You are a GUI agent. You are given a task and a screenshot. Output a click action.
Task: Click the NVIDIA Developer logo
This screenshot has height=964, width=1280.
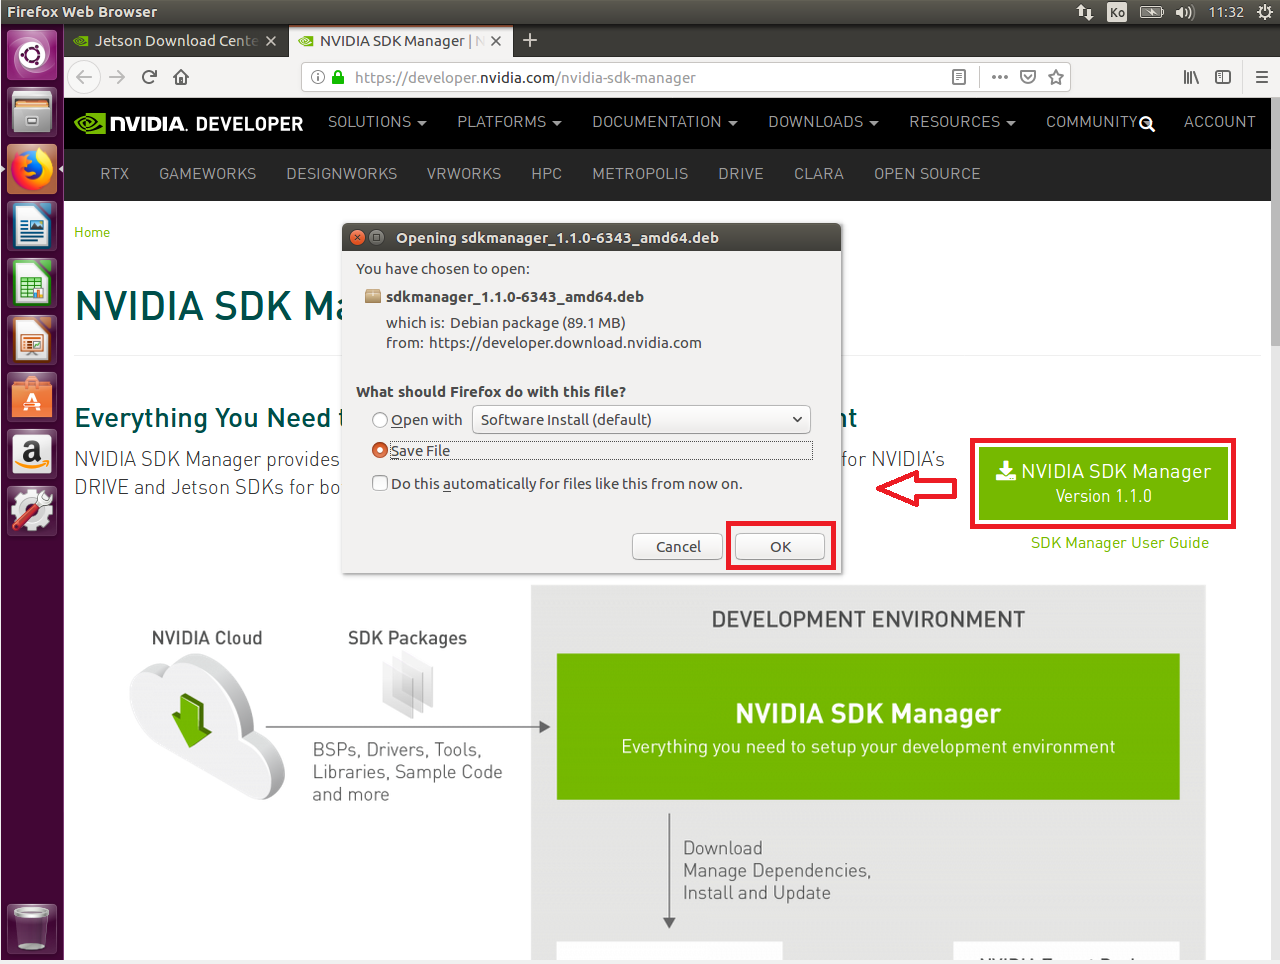pyautogui.click(x=189, y=124)
